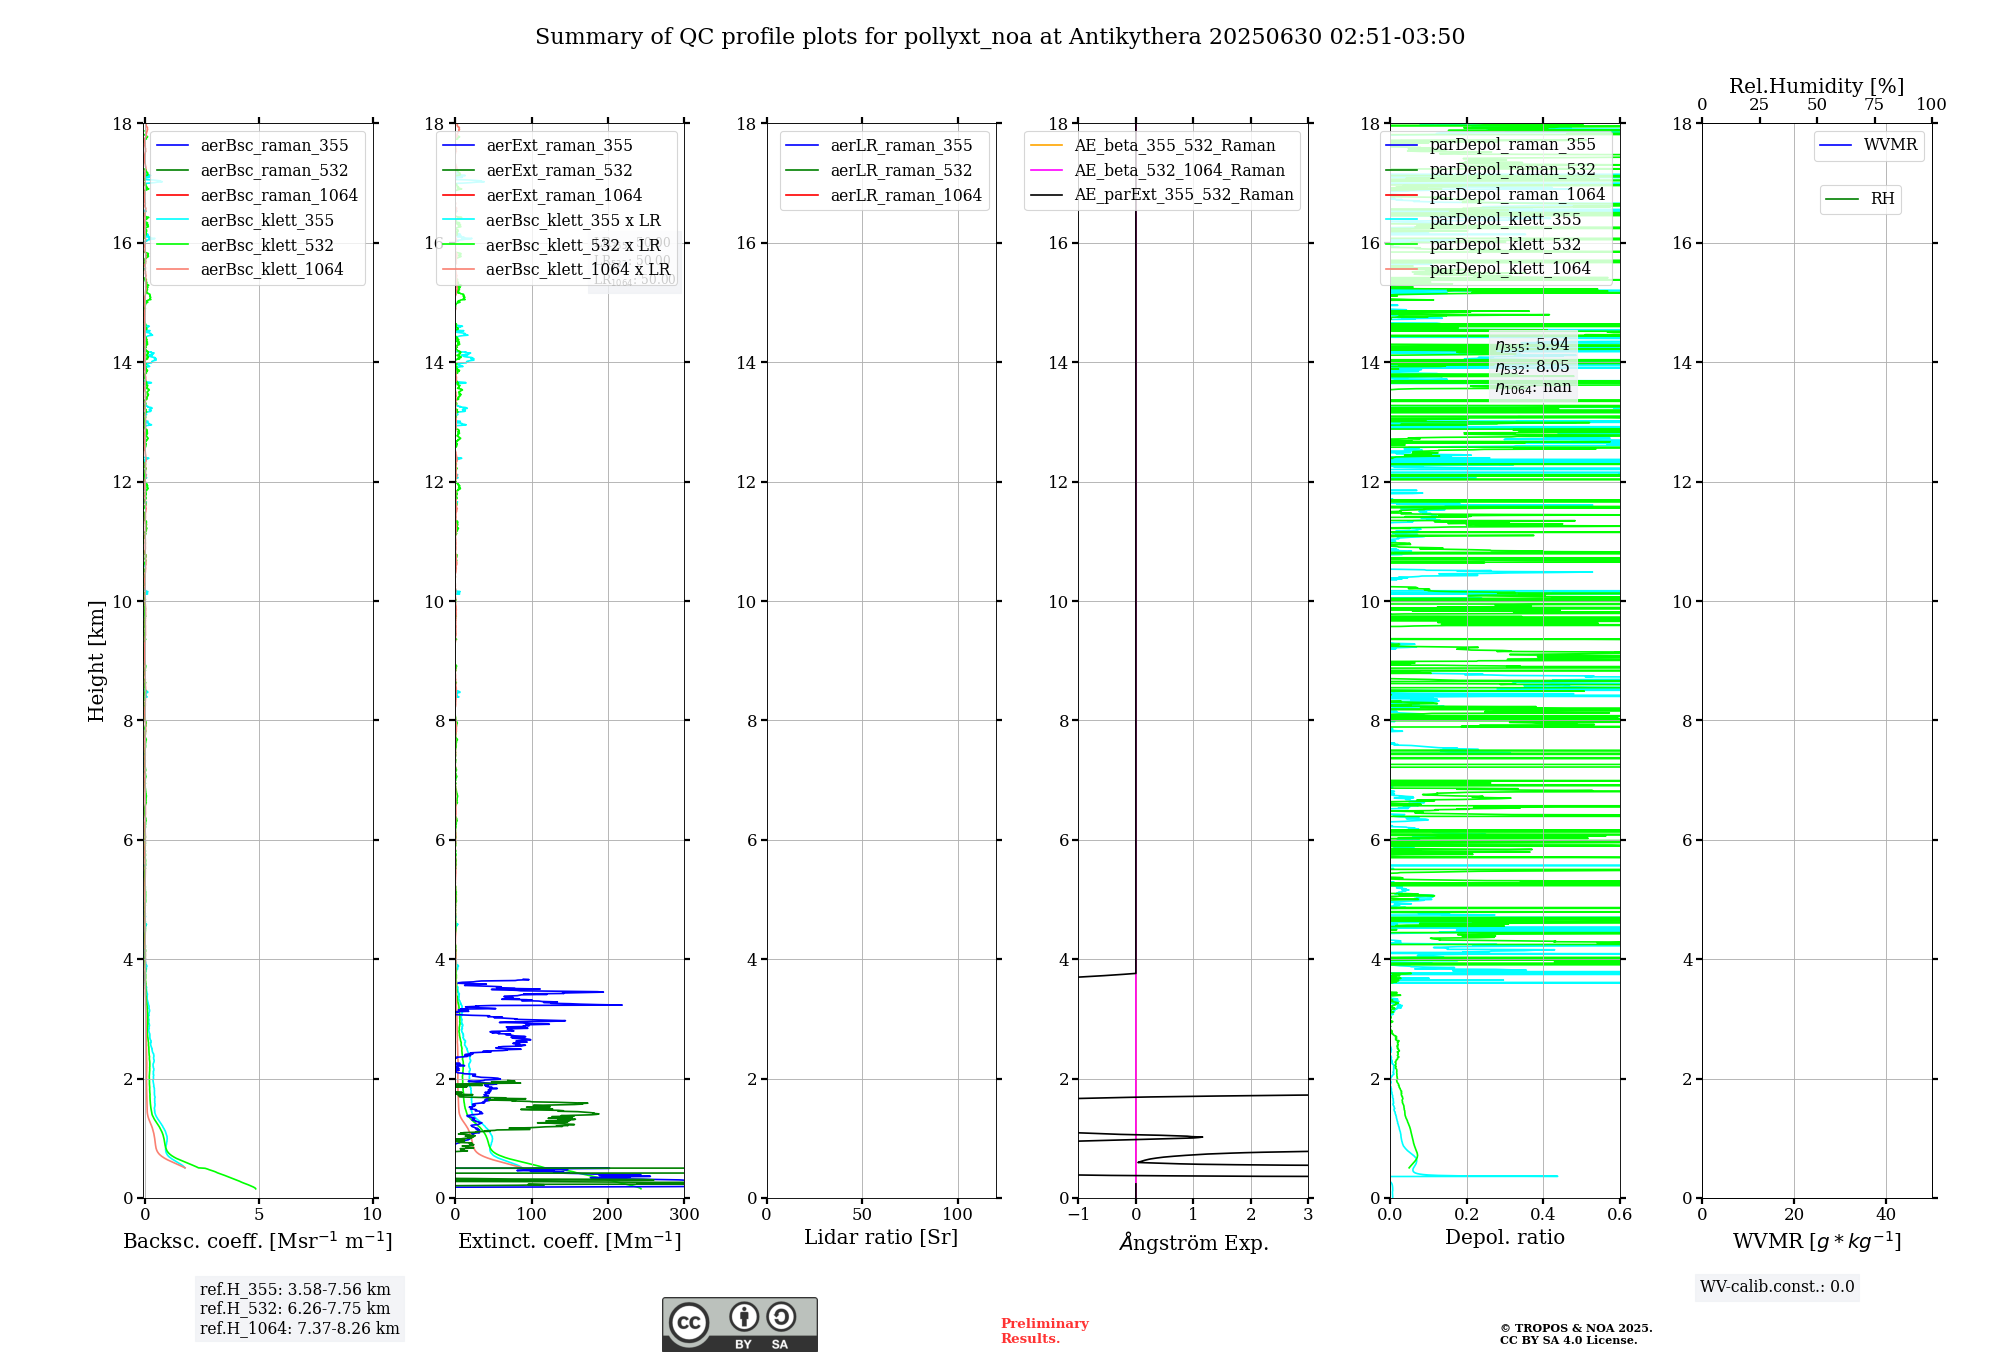Click the 'Depol. ratio' axis label
The height and width of the screenshot is (1360, 2000).
coord(1505,1238)
